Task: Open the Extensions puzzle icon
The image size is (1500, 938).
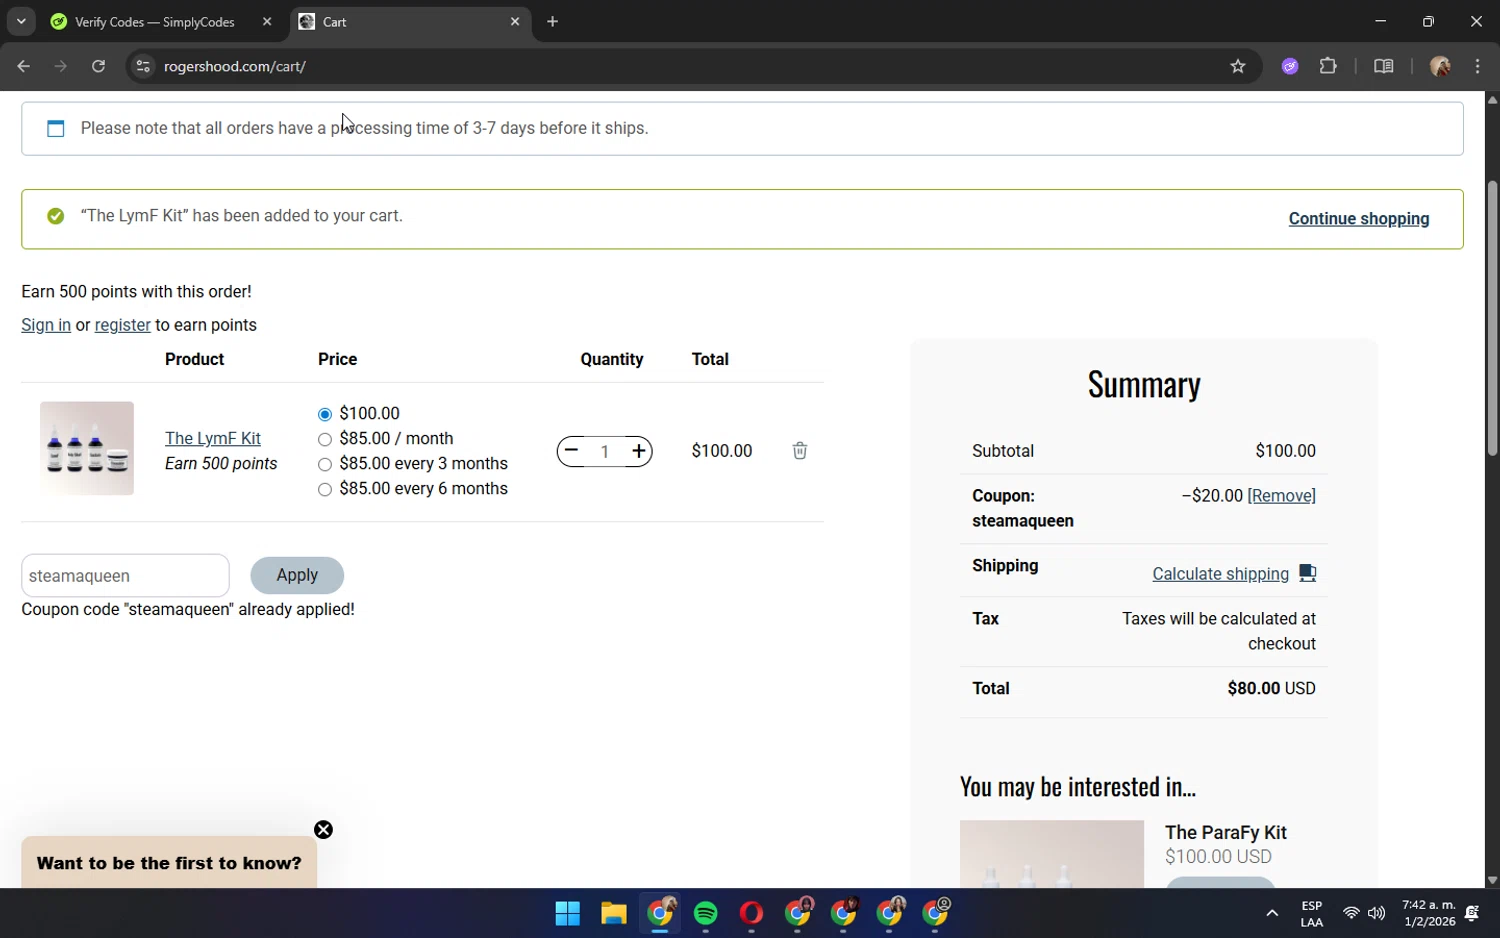Action: (1328, 67)
